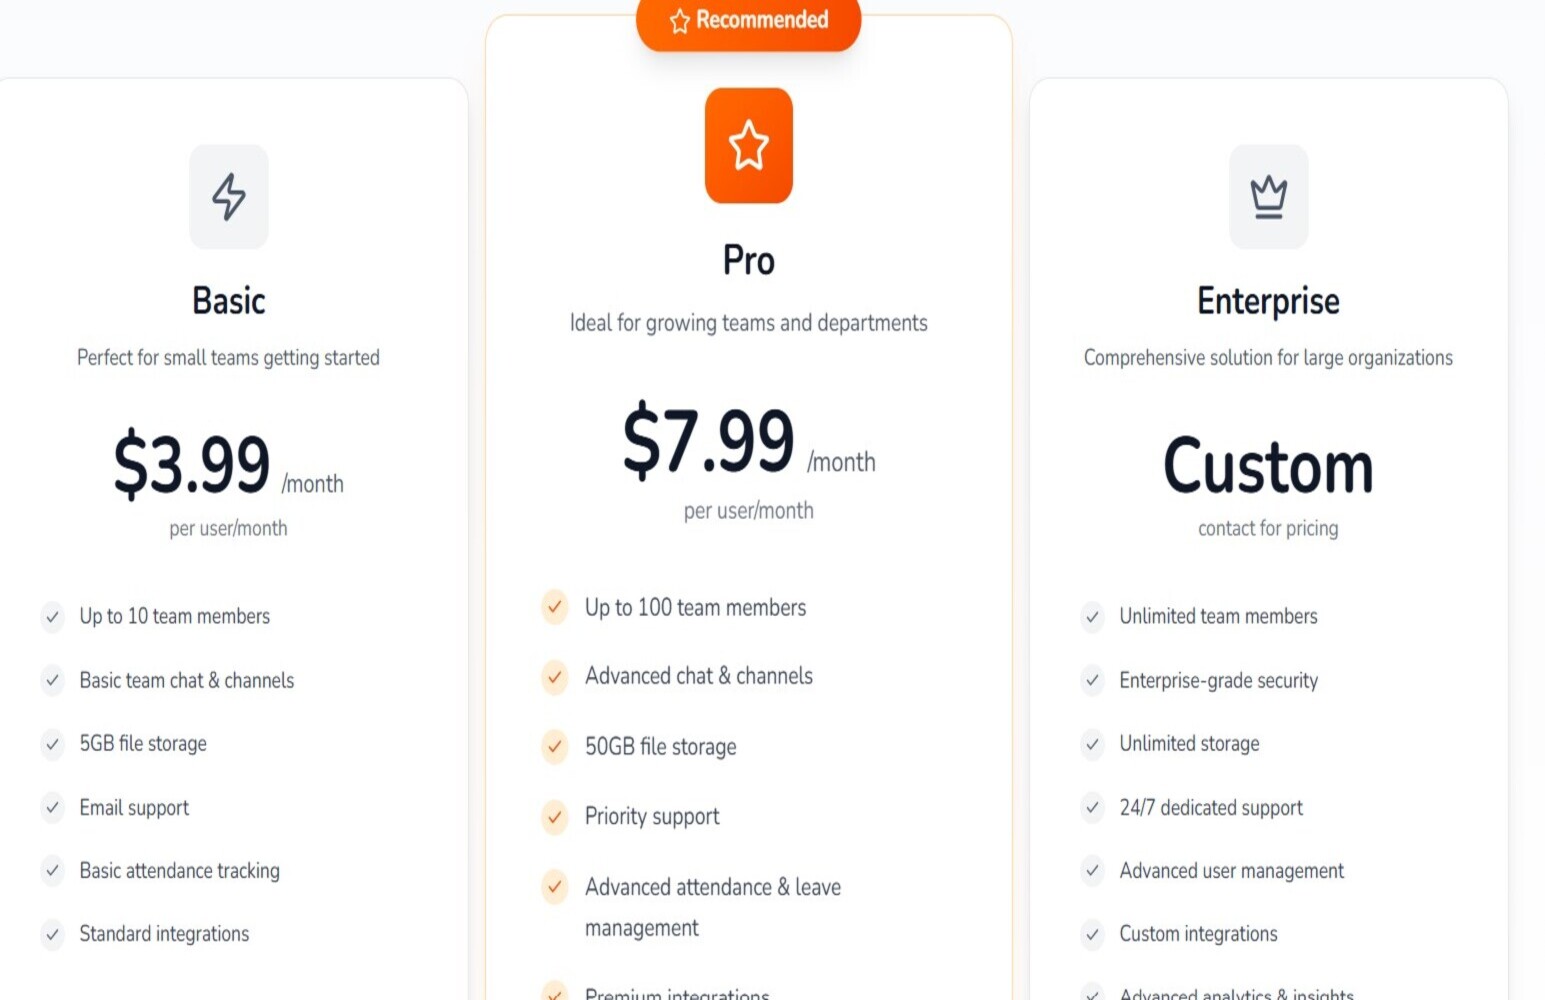This screenshot has height=1000, width=1545.
Task: Click checkmark beside 24/7 dedicated support
Action: point(1093,808)
